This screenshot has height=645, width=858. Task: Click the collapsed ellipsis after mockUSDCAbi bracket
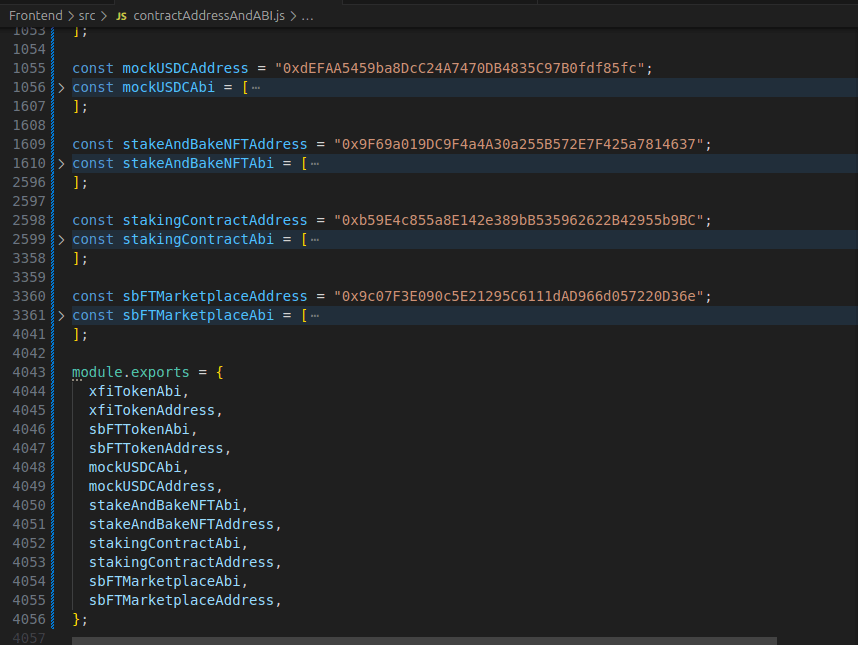[x=256, y=88]
